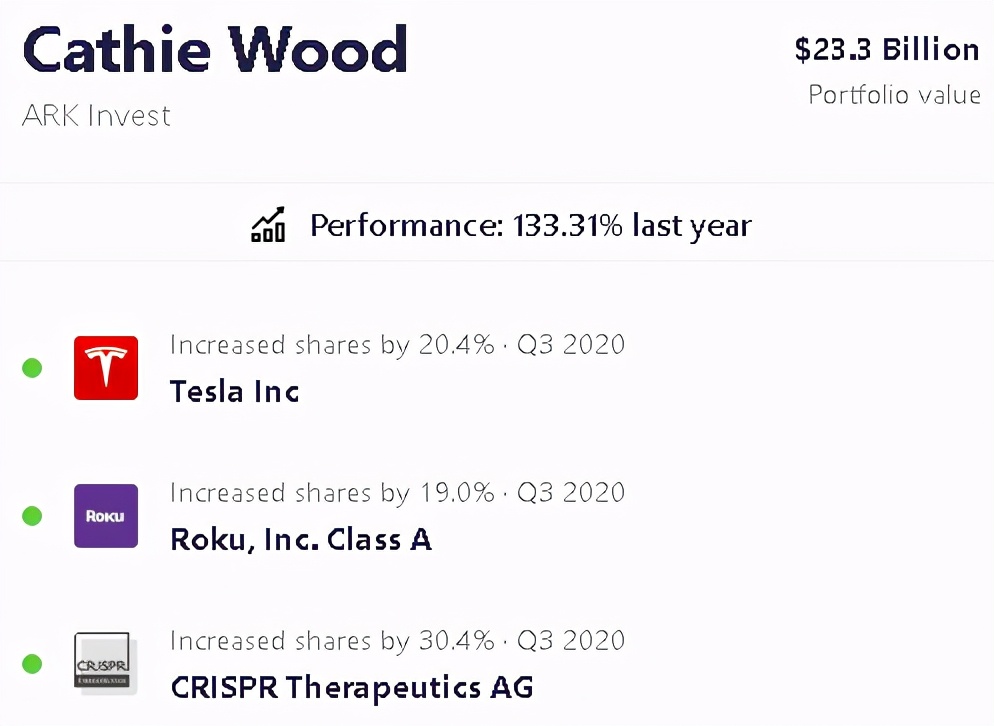Image resolution: width=994 pixels, height=726 pixels.
Task: Click the ARK Invest subtitle
Action: [x=96, y=116]
